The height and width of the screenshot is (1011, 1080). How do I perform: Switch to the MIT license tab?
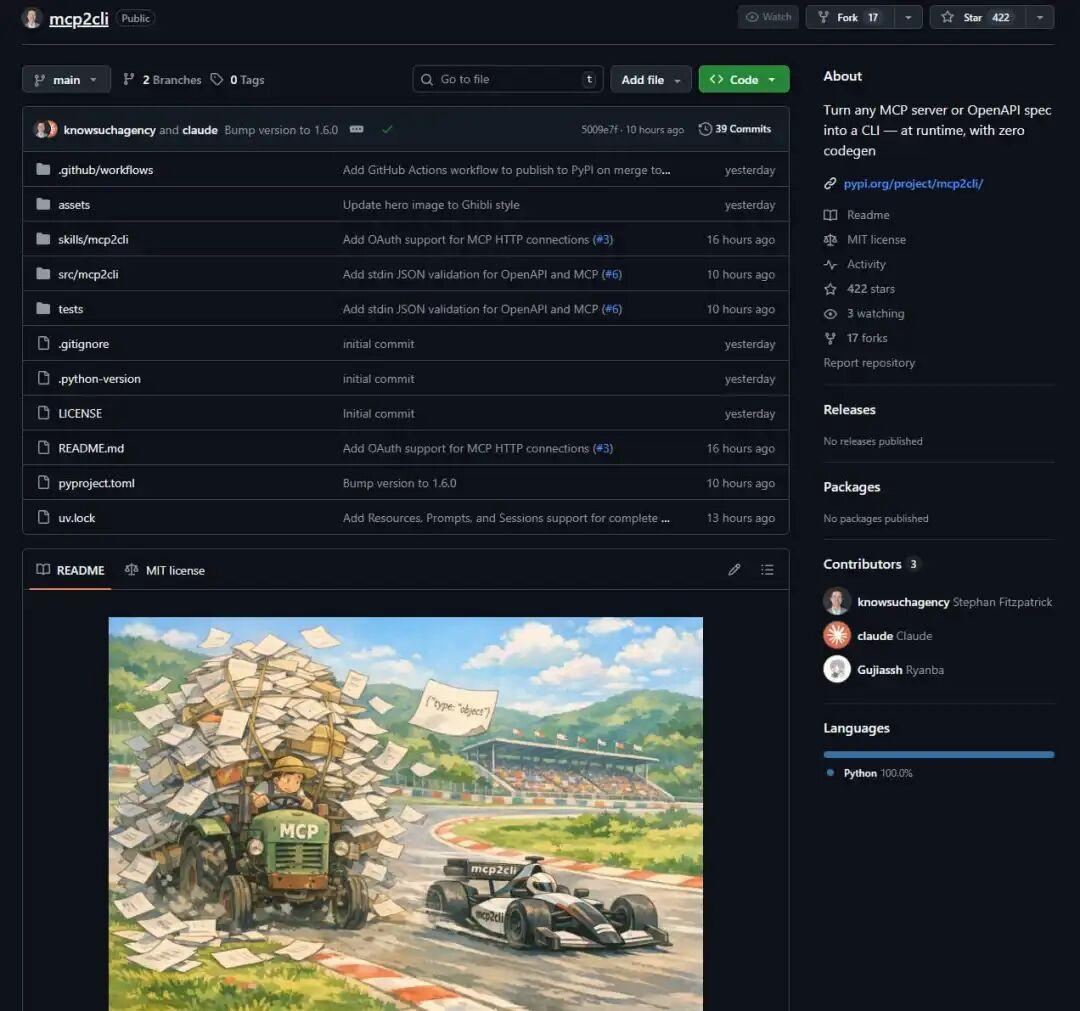pyautogui.click(x=165, y=570)
